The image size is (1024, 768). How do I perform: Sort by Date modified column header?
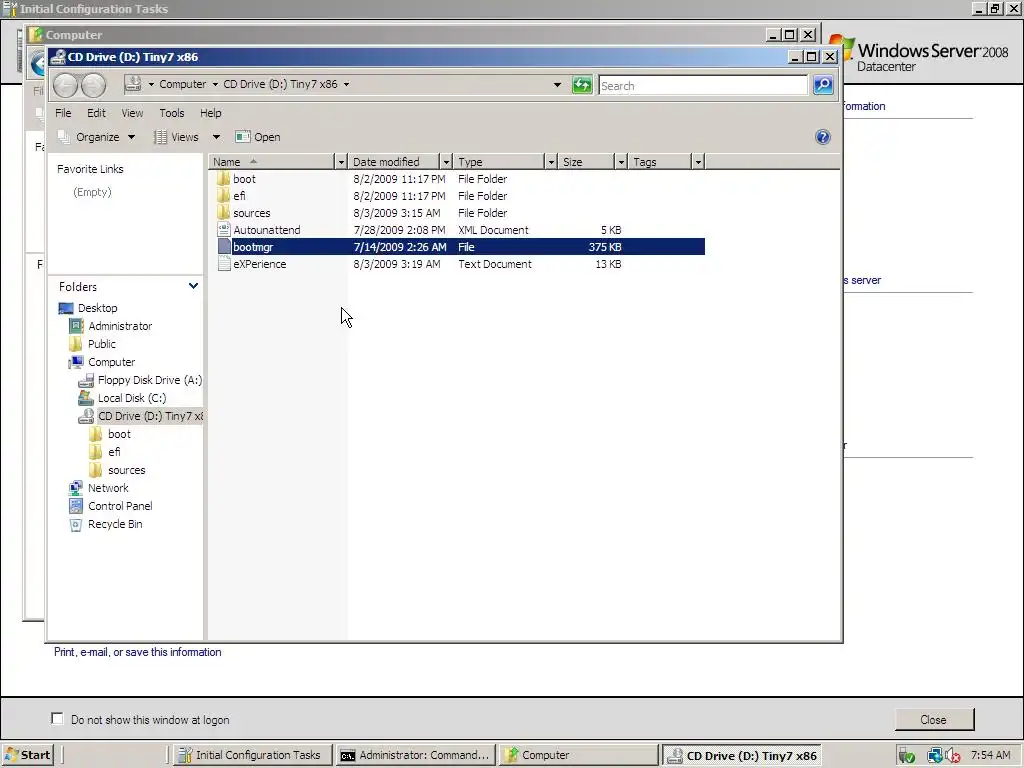pyautogui.click(x=394, y=162)
